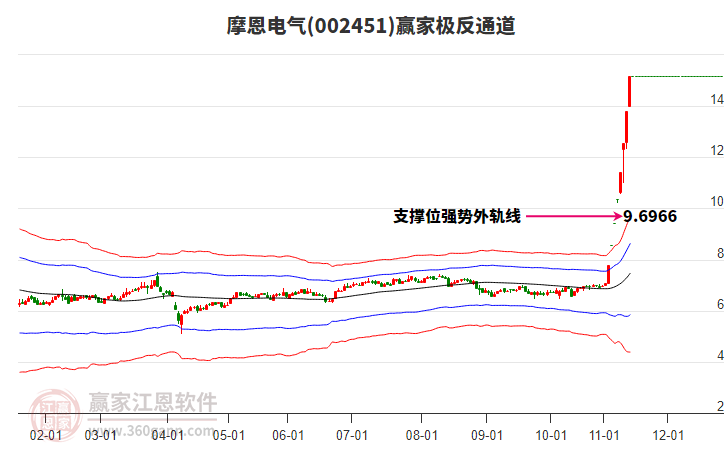Click the 04-01 date axis label
Viewport: 726px width, 450px height.
[167, 435]
